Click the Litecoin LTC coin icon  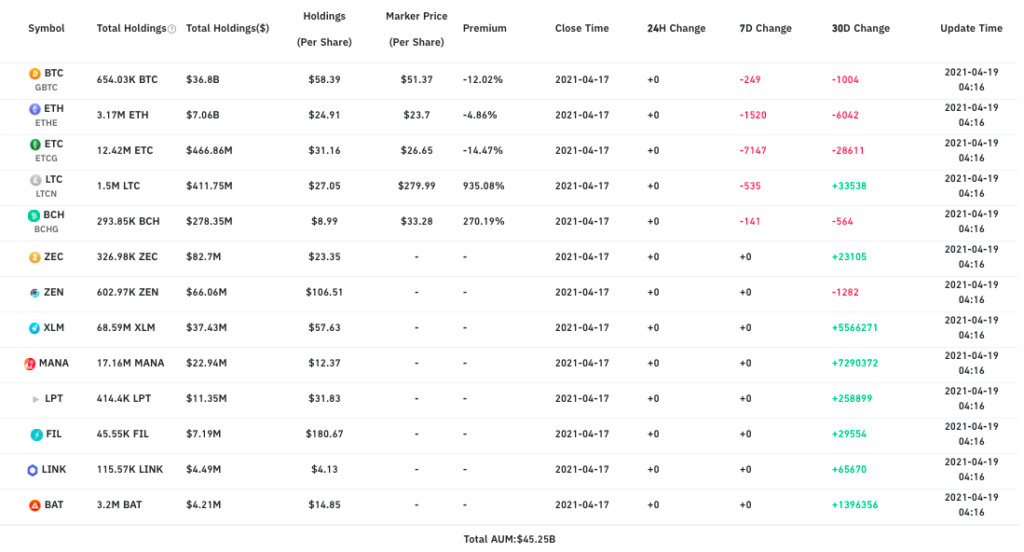[x=34, y=180]
